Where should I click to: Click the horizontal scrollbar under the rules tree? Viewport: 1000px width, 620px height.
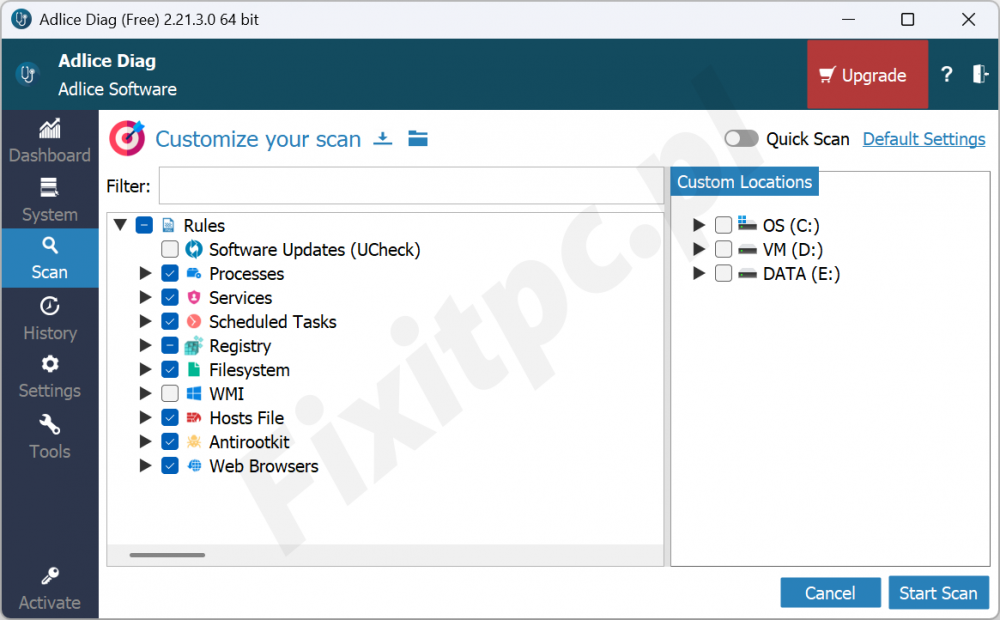pyautogui.click(x=167, y=555)
